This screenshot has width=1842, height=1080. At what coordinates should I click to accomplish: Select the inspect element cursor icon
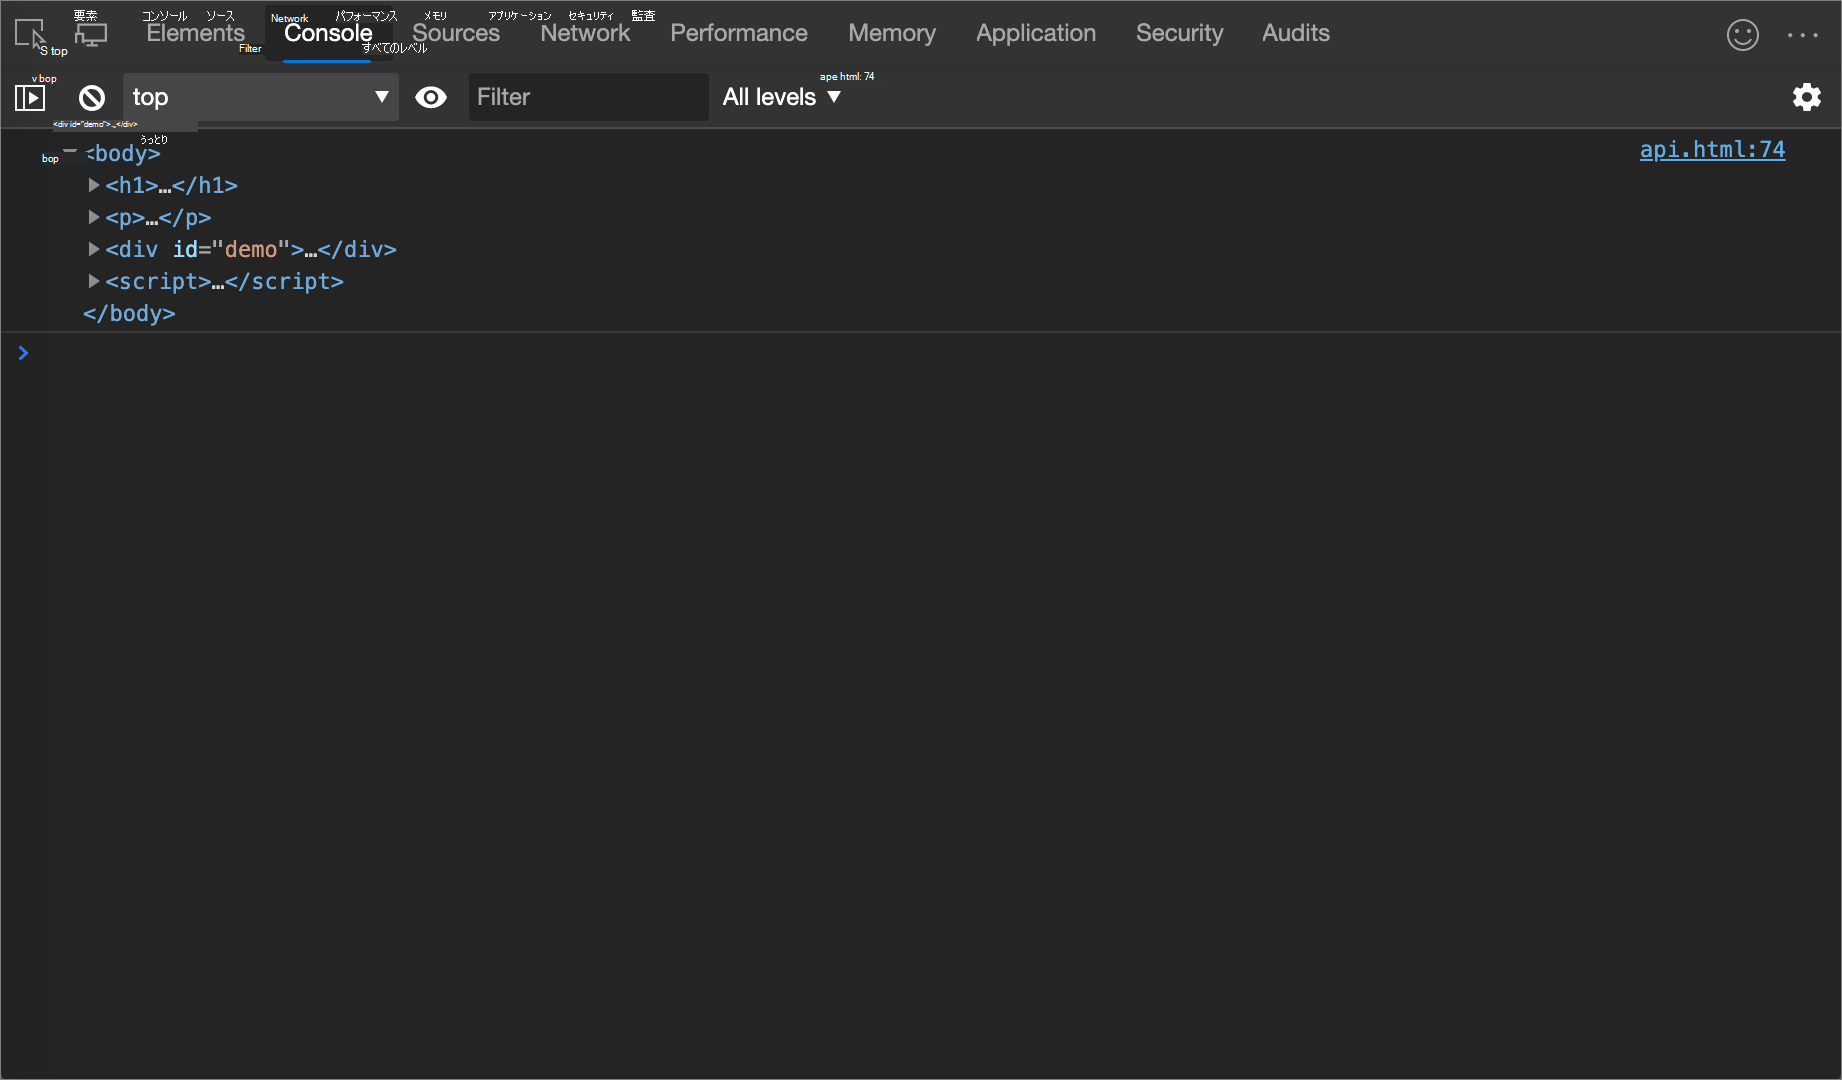28,32
